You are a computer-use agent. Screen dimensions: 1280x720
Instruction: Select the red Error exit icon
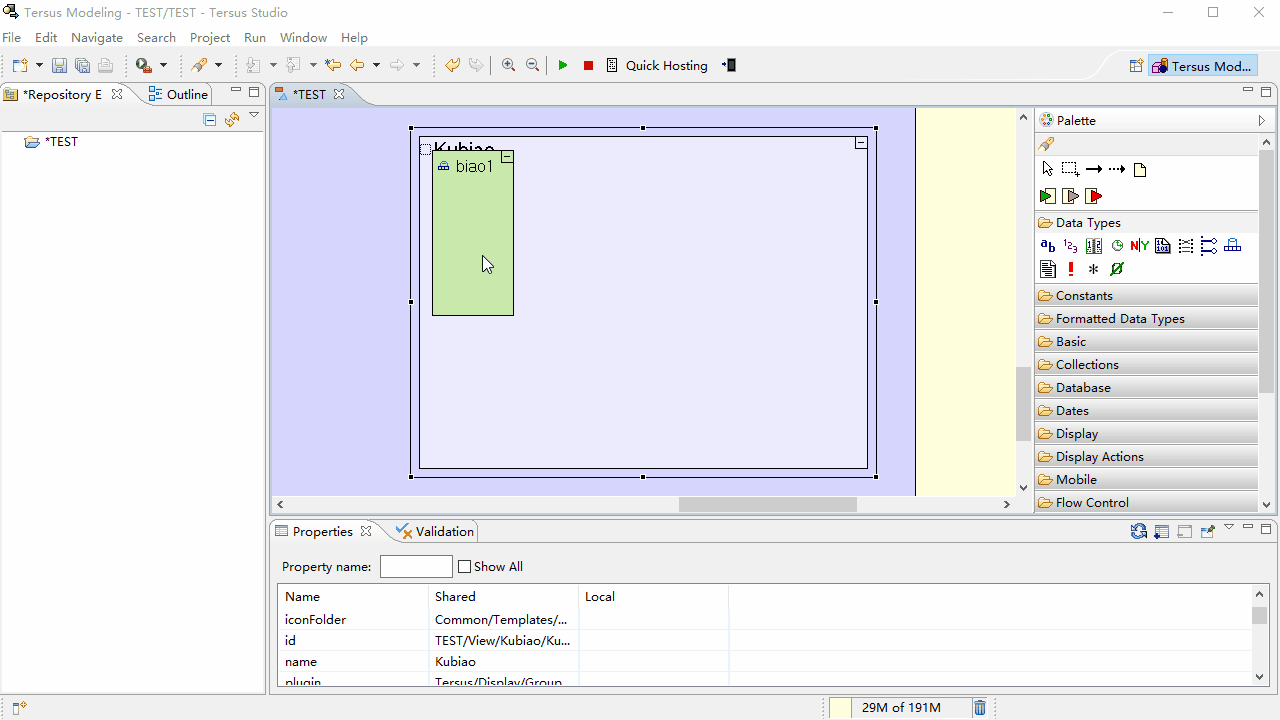(1093, 196)
